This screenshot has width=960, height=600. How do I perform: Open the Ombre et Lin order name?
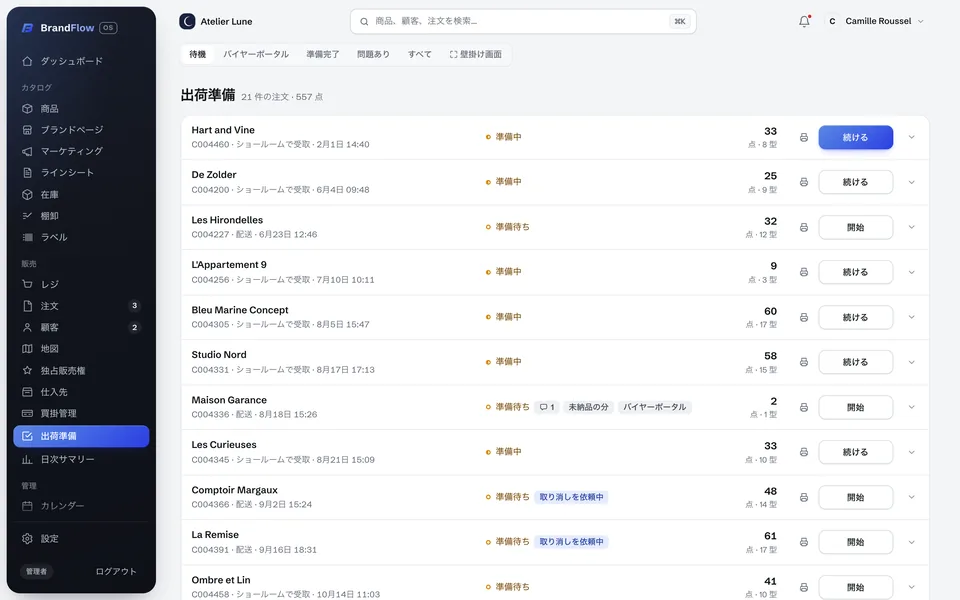220,580
